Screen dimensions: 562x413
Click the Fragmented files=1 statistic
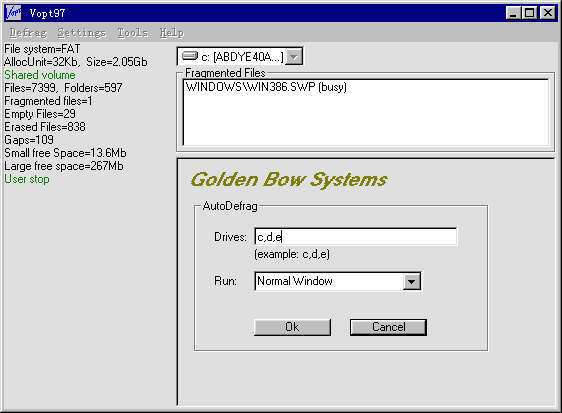48,101
